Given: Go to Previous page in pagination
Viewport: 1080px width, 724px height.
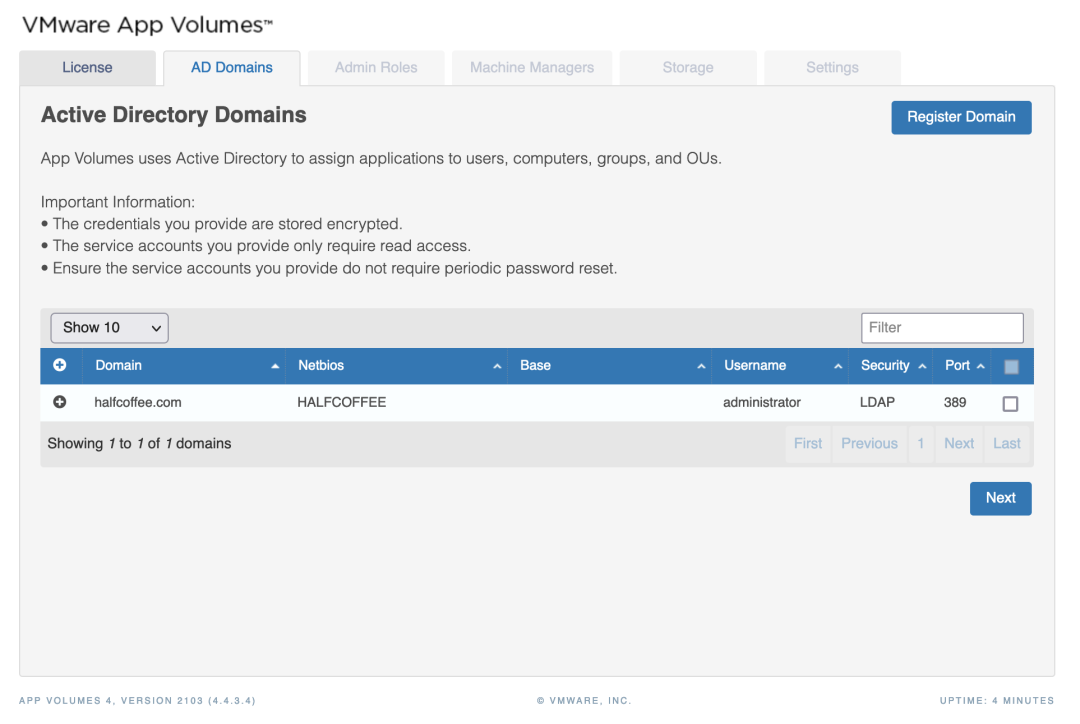Looking at the screenshot, I should tap(869, 444).
